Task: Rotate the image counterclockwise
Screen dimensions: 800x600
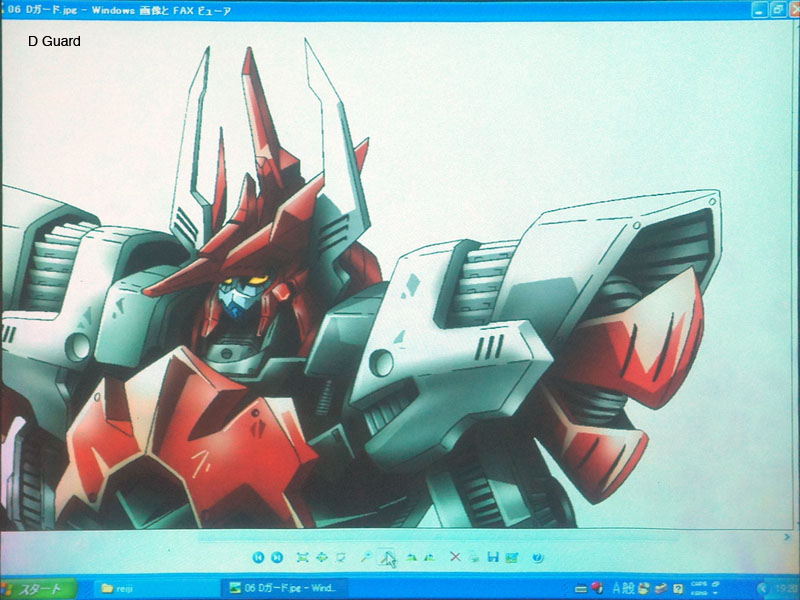Action: point(429,557)
